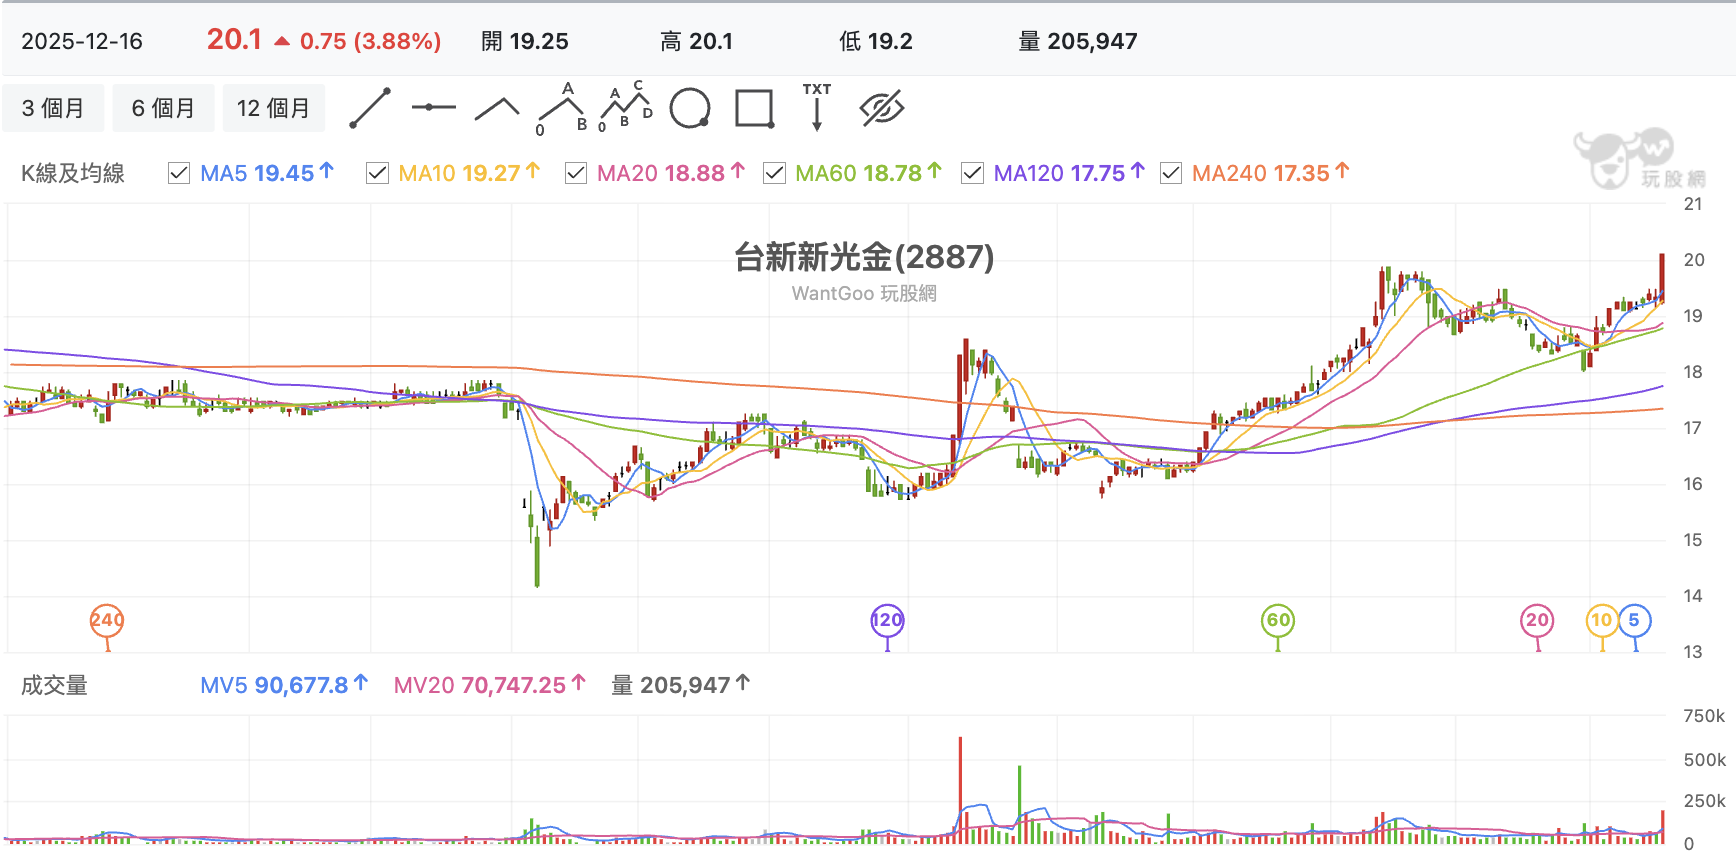Click the MA60 18.78 label
This screenshot has width=1736, height=858.
click(x=869, y=173)
